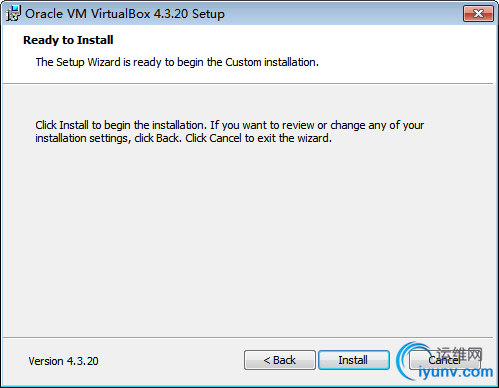Click the Chinese watermark characters near Cancel

pyautogui.click(x=460, y=354)
